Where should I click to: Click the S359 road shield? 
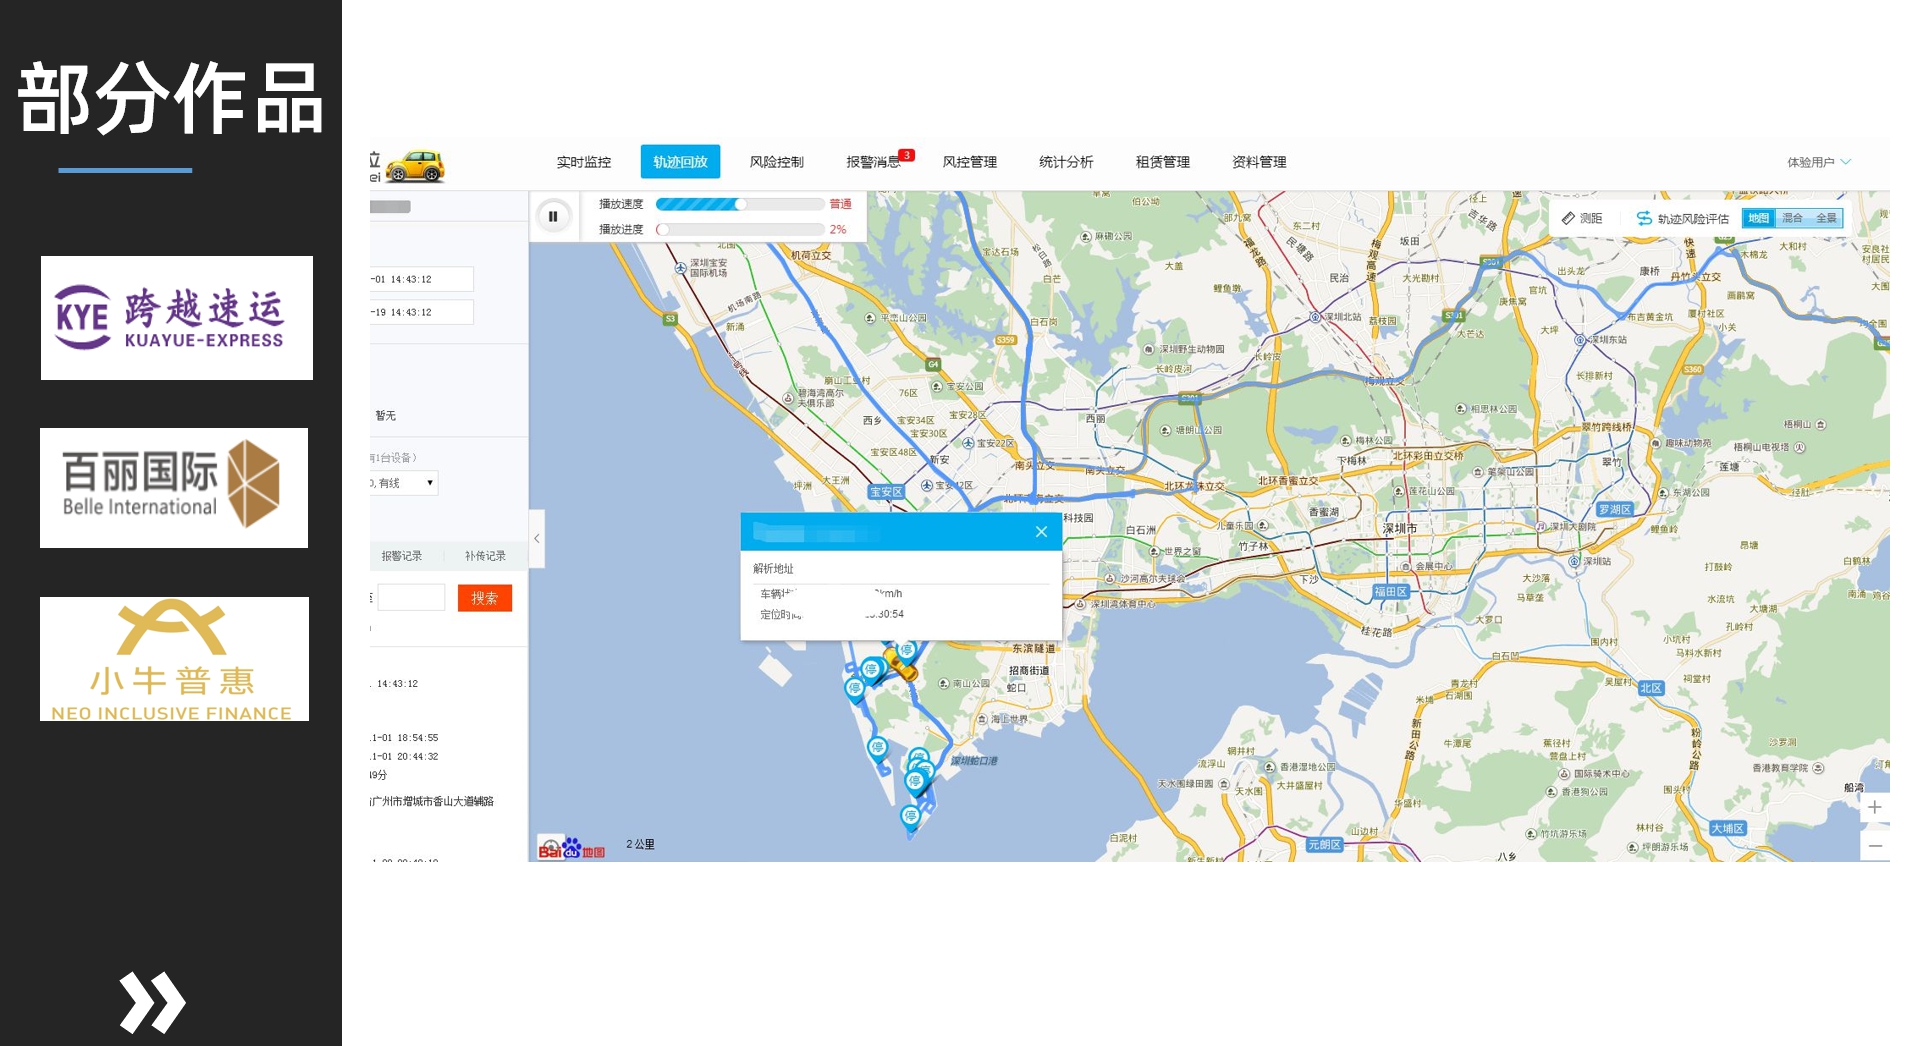pyautogui.click(x=1005, y=340)
